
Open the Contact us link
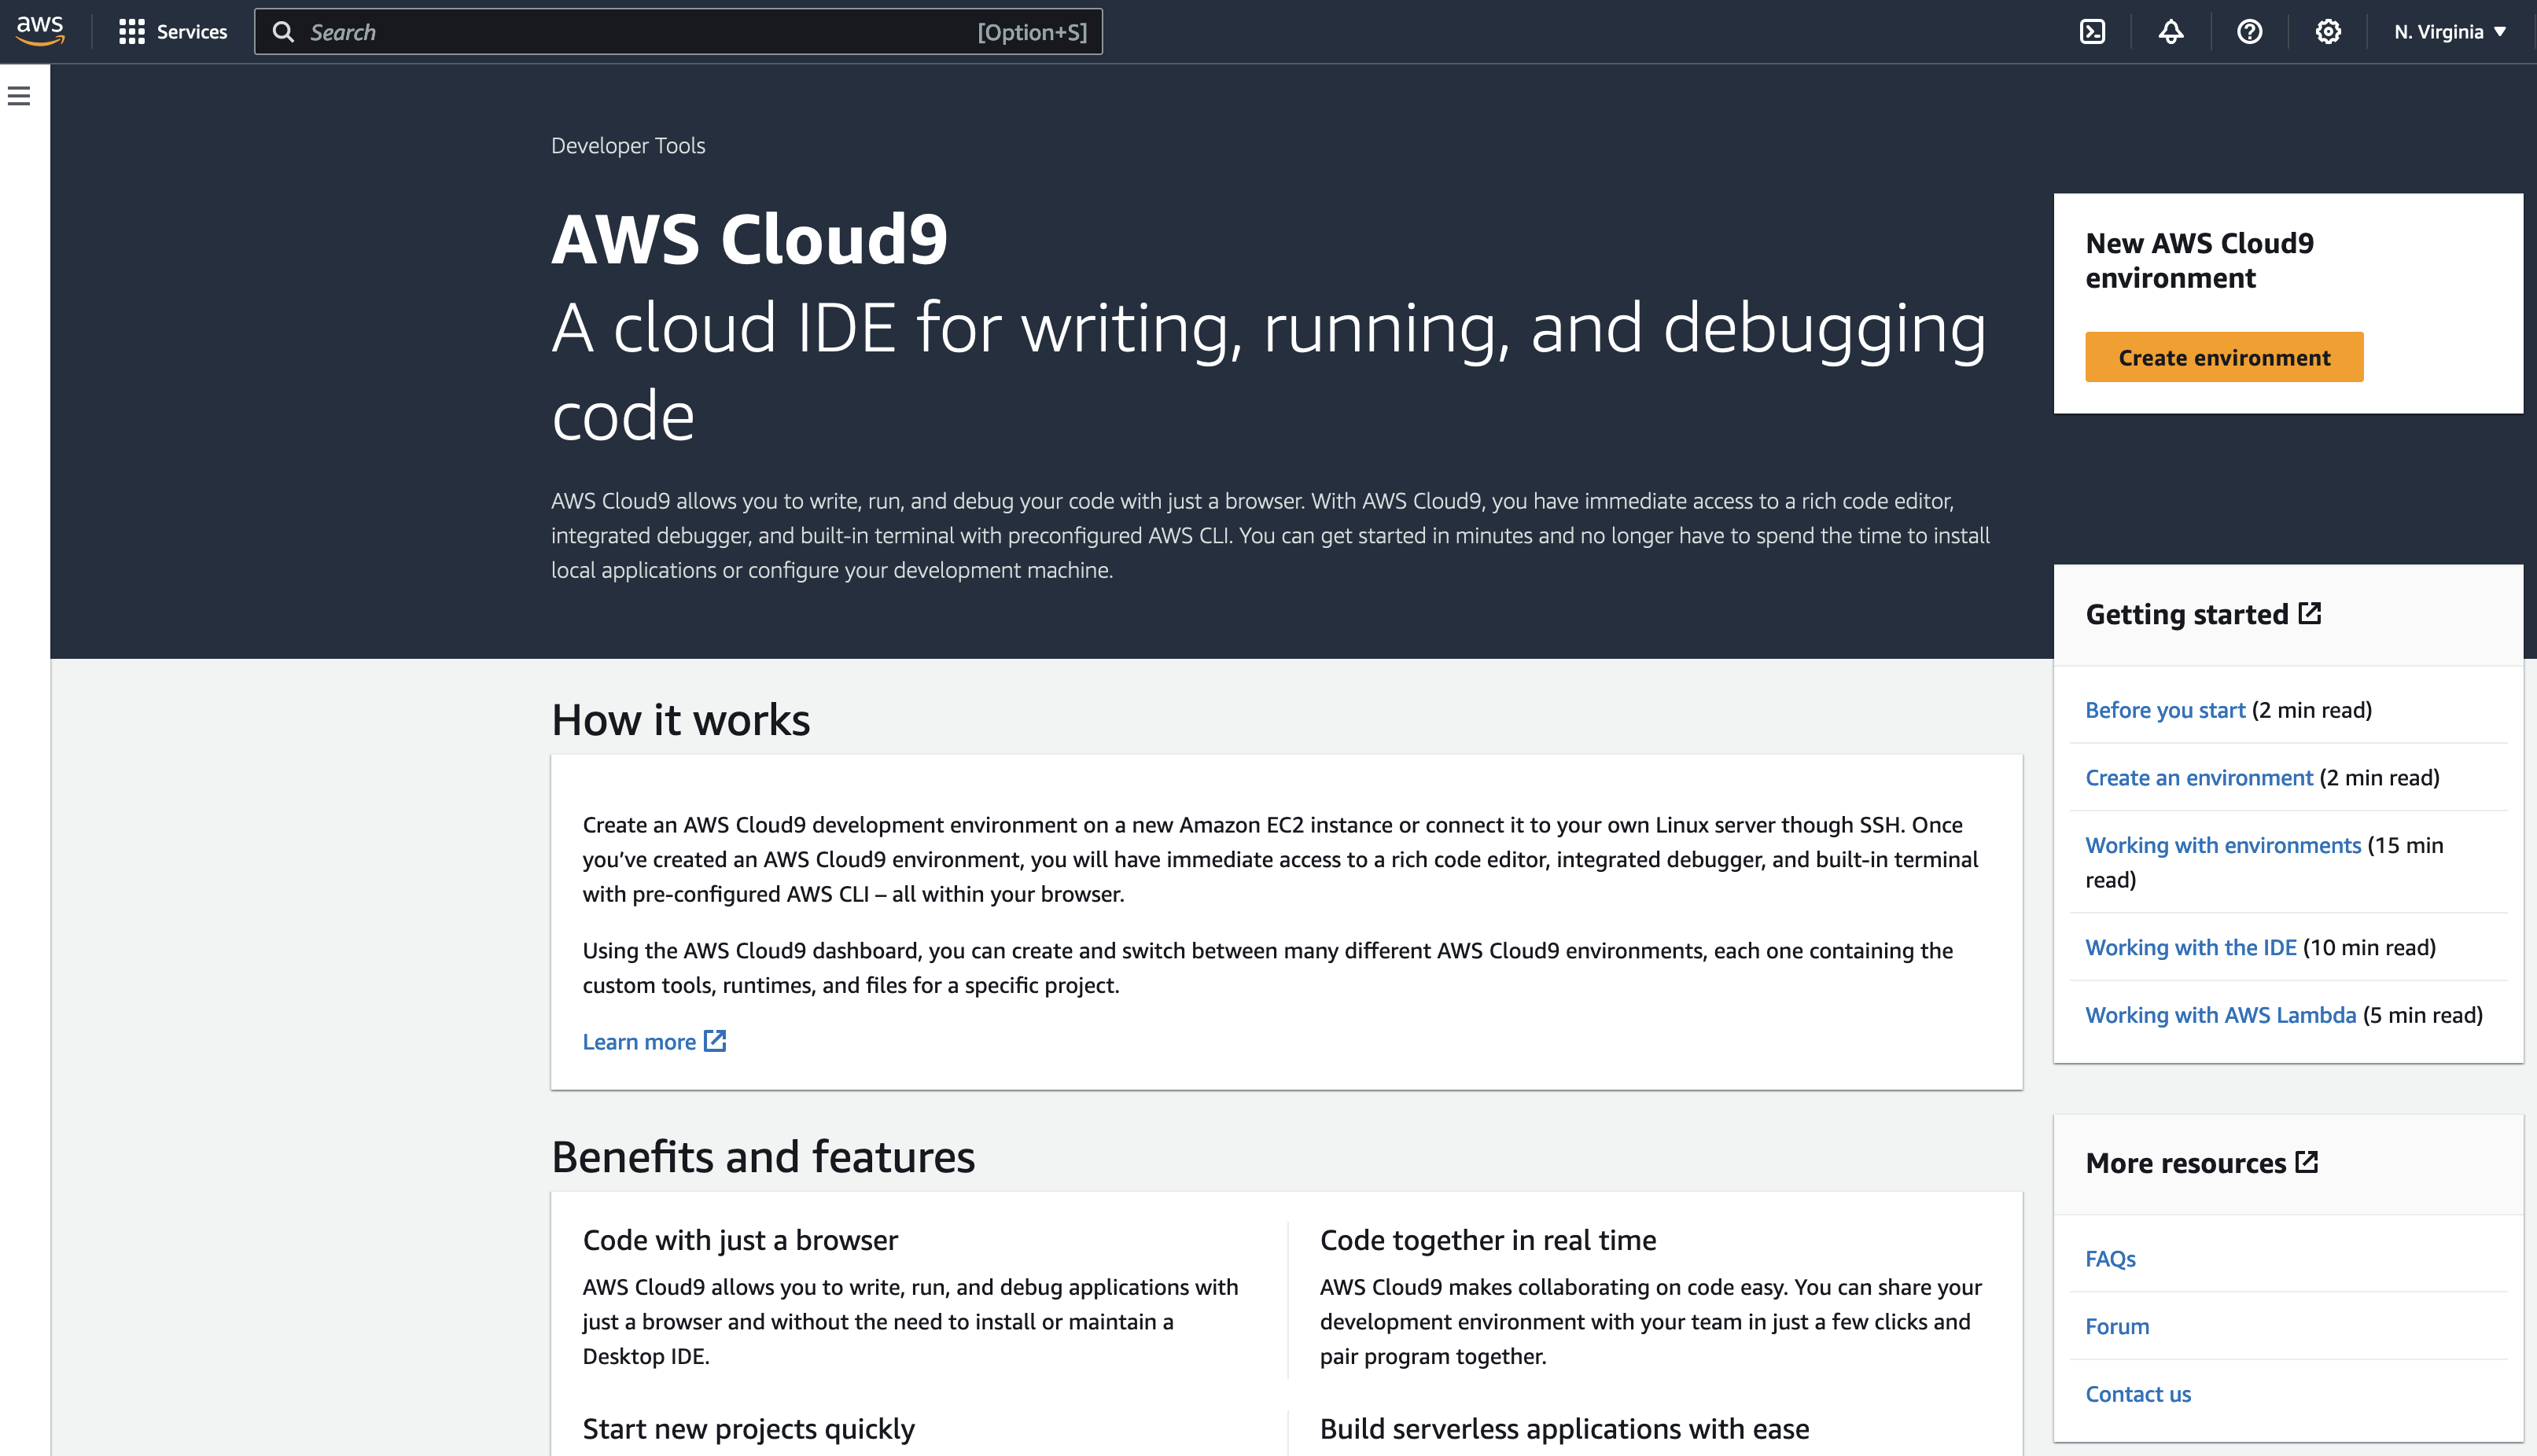point(2138,1394)
